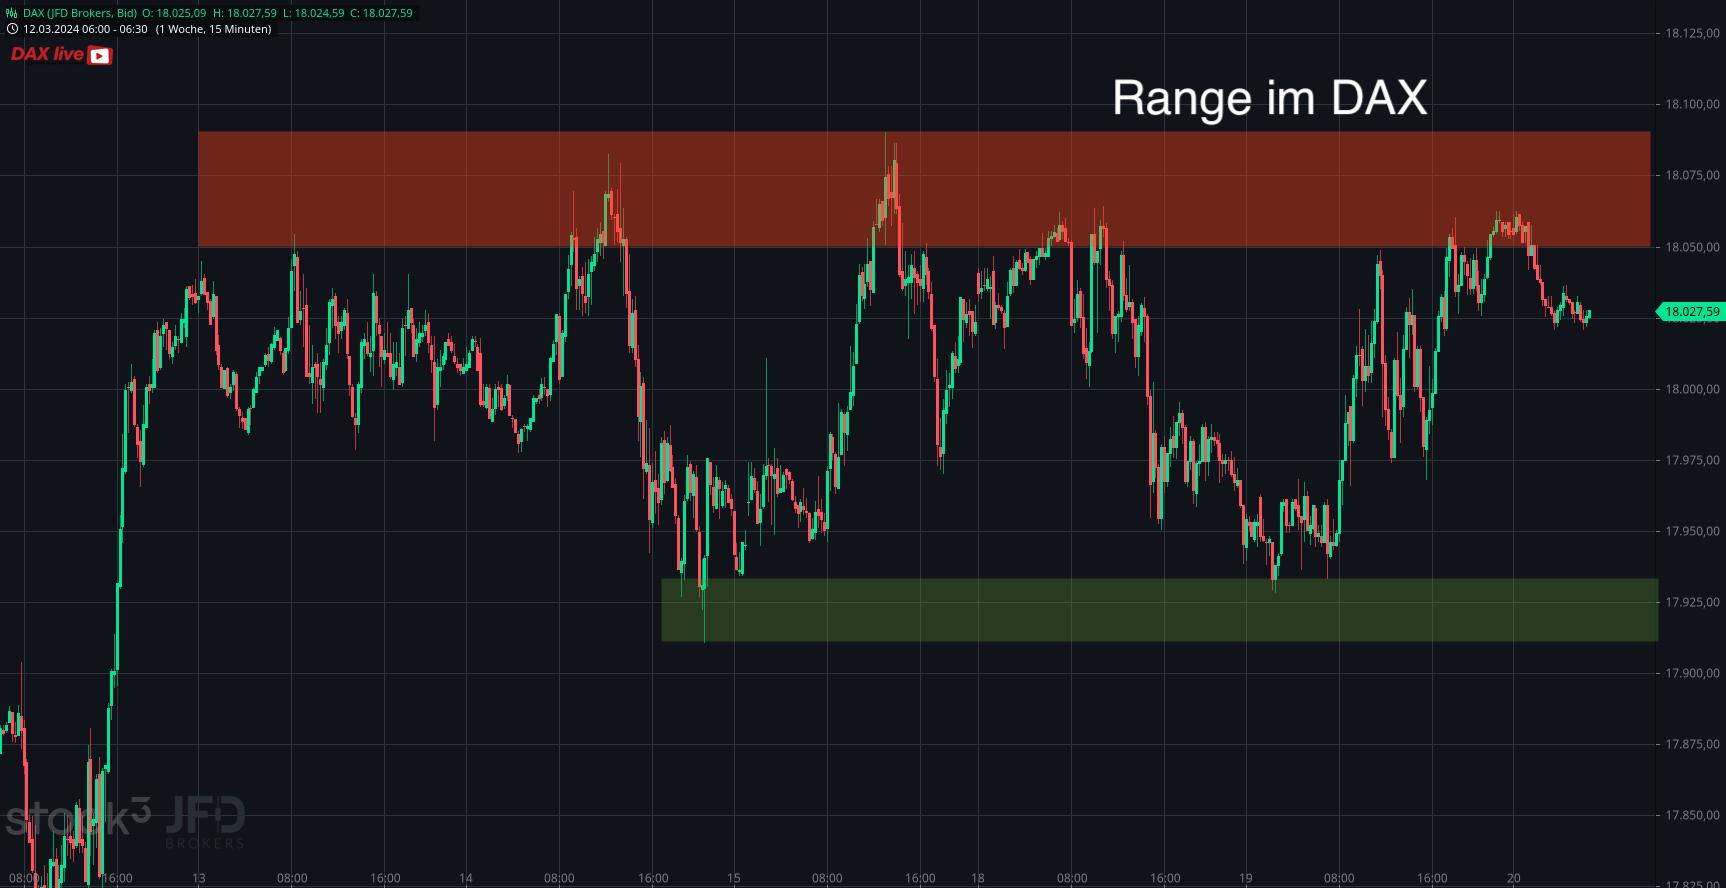Select the 'Range im DAX' text annotation
The height and width of the screenshot is (888, 1726).
[x=1269, y=98]
